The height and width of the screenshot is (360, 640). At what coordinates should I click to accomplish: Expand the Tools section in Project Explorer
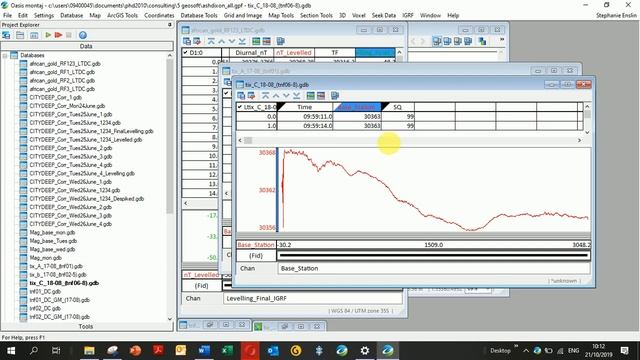(x=87, y=327)
